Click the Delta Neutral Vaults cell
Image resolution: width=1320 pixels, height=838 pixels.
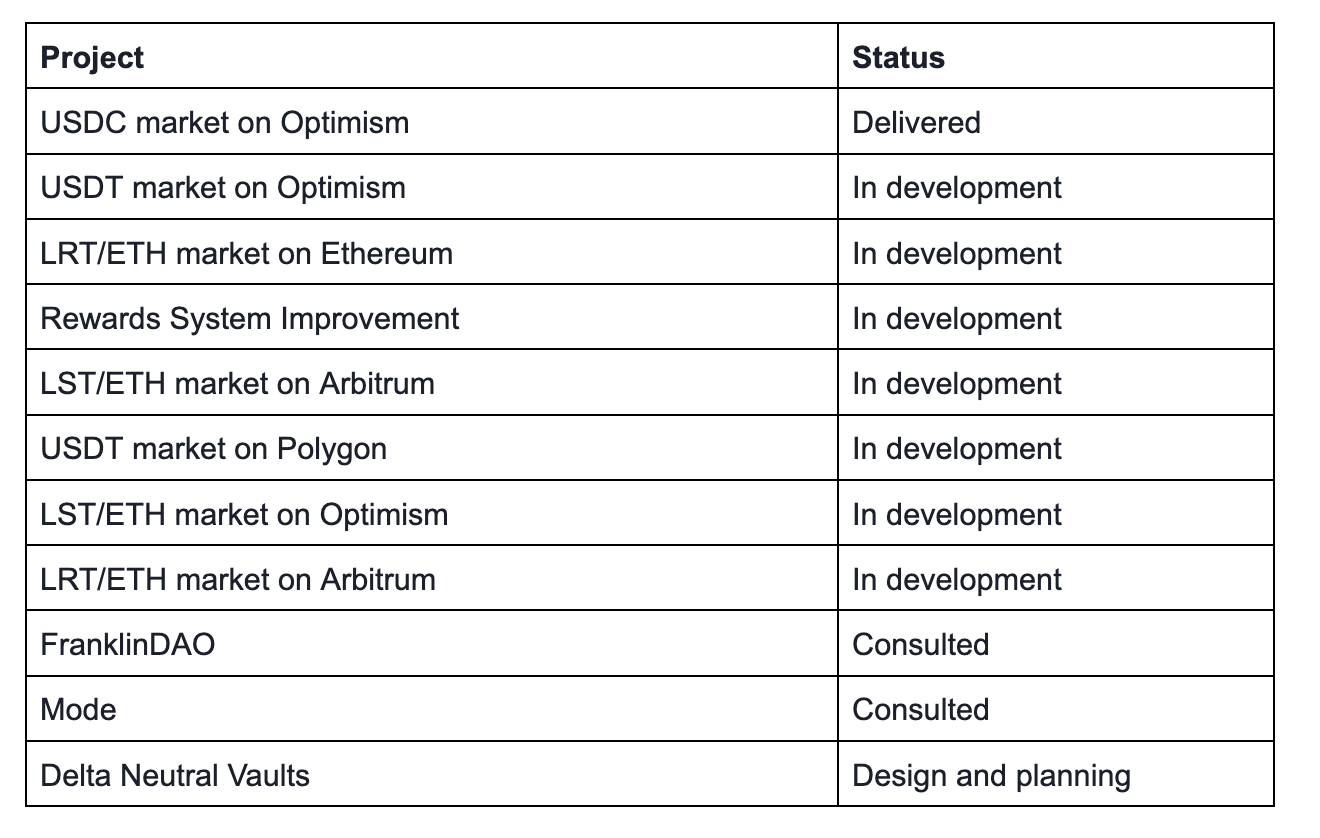coord(175,776)
